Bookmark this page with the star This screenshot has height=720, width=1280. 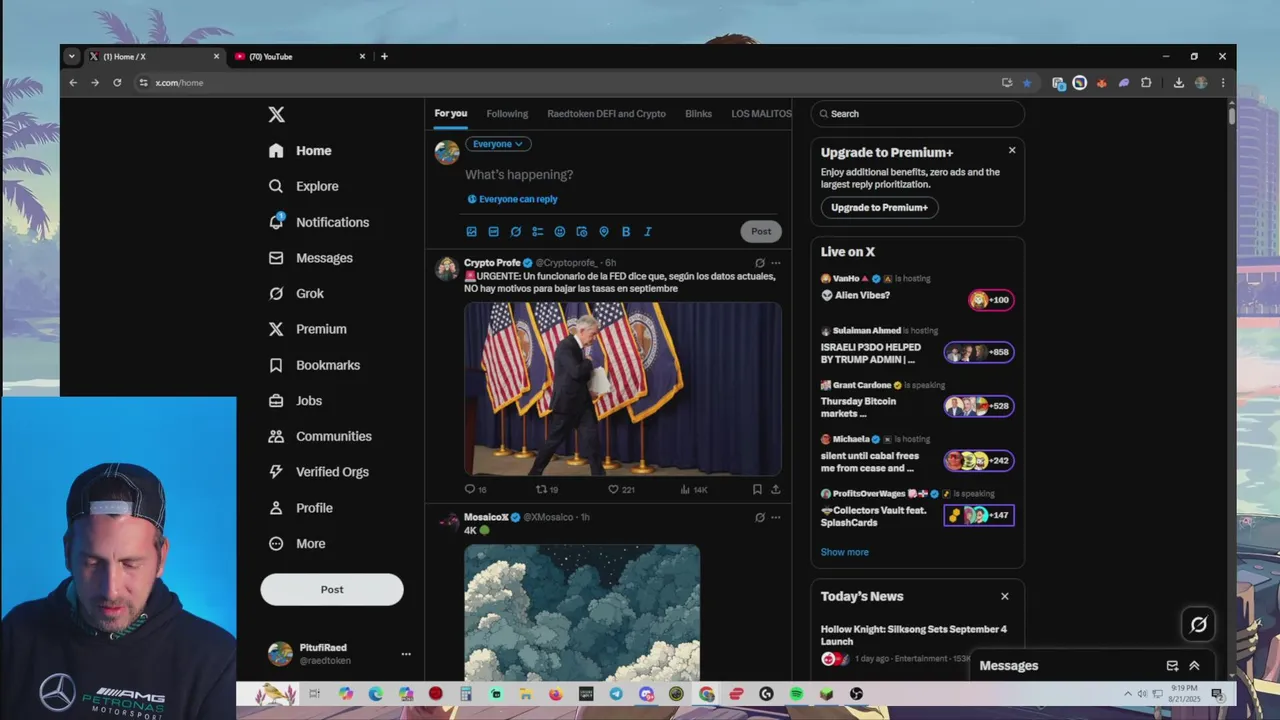tap(1027, 83)
